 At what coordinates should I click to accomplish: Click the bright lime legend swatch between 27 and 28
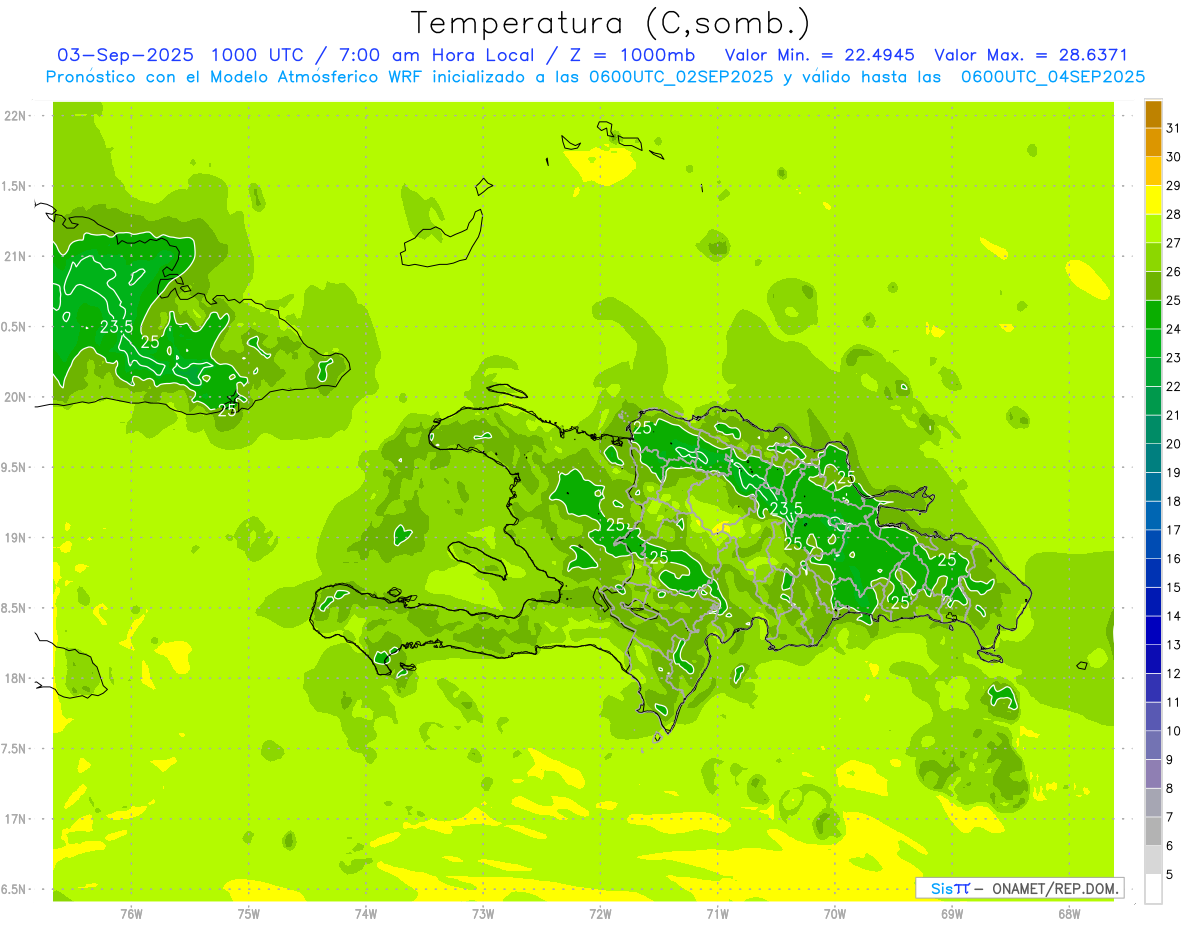point(1153,229)
